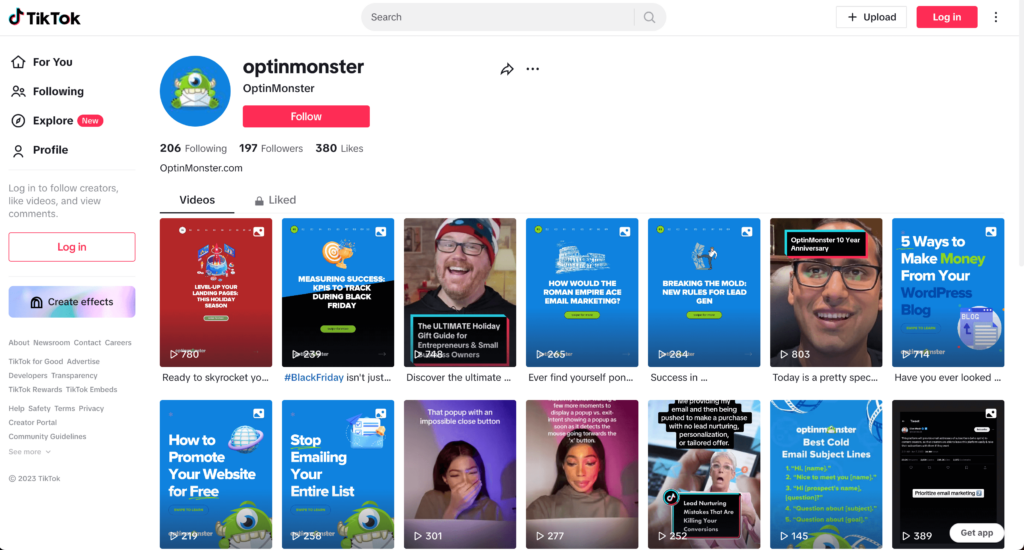This screenshot has height=550, width=1024.
Task: Open the TikTok Rewards link
Action: 35,390
